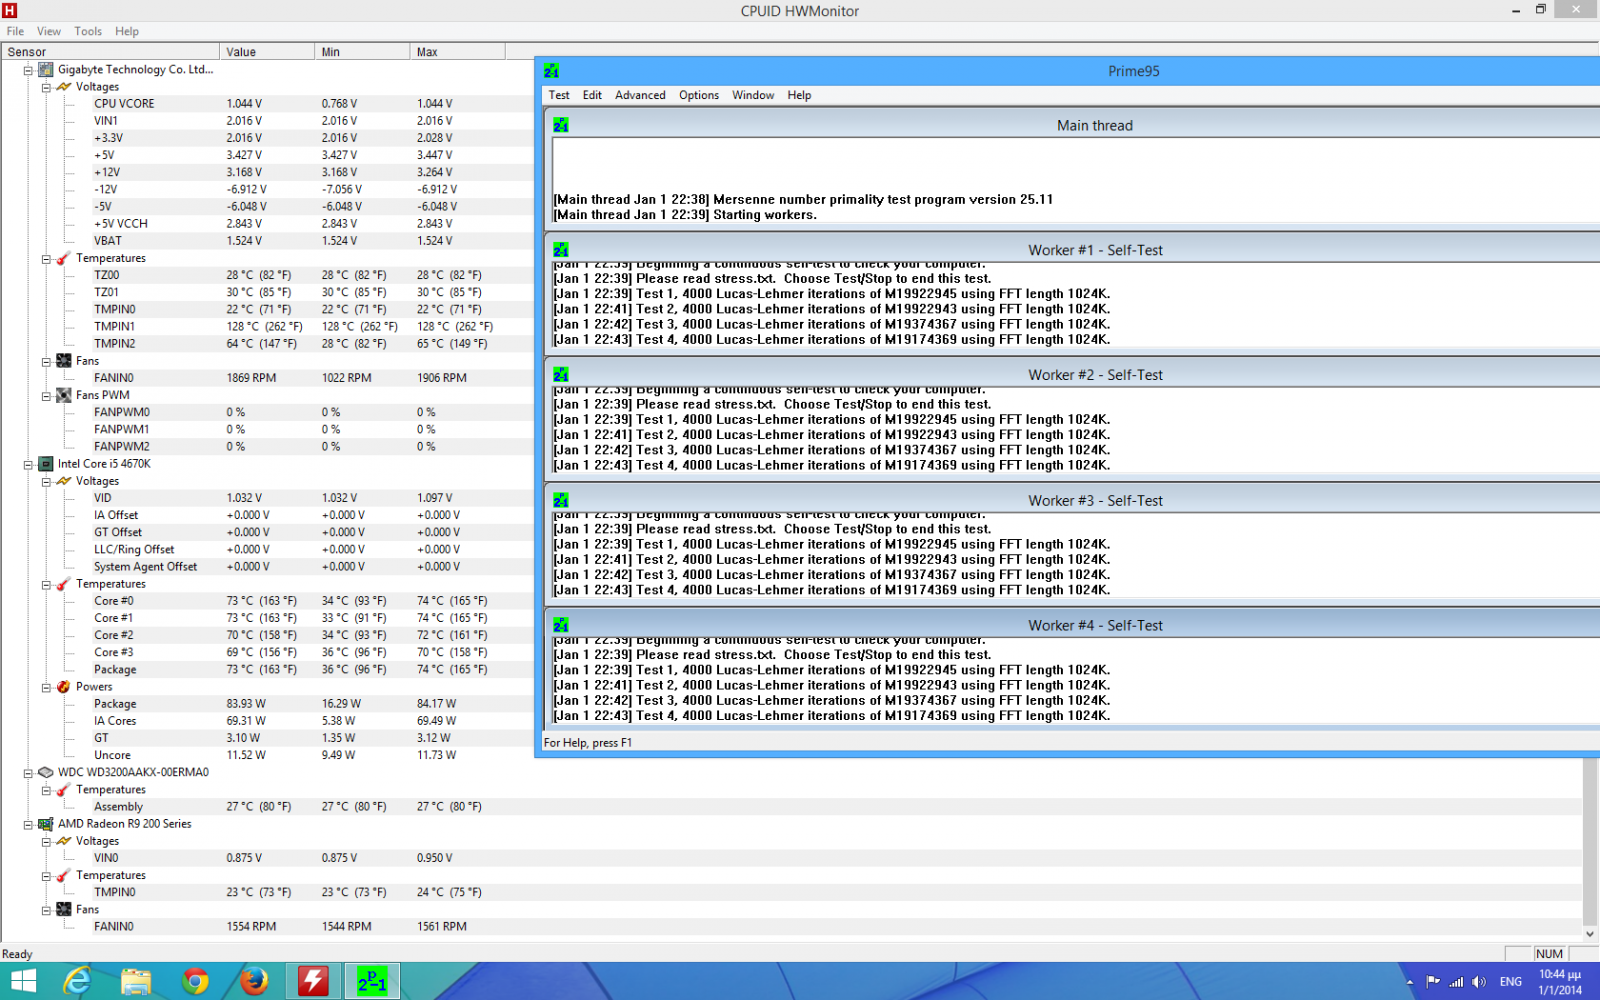Click the HWMonitor app icon in title bar
The height and width of the screenshot is (1000, 1600).
(9, 10)
